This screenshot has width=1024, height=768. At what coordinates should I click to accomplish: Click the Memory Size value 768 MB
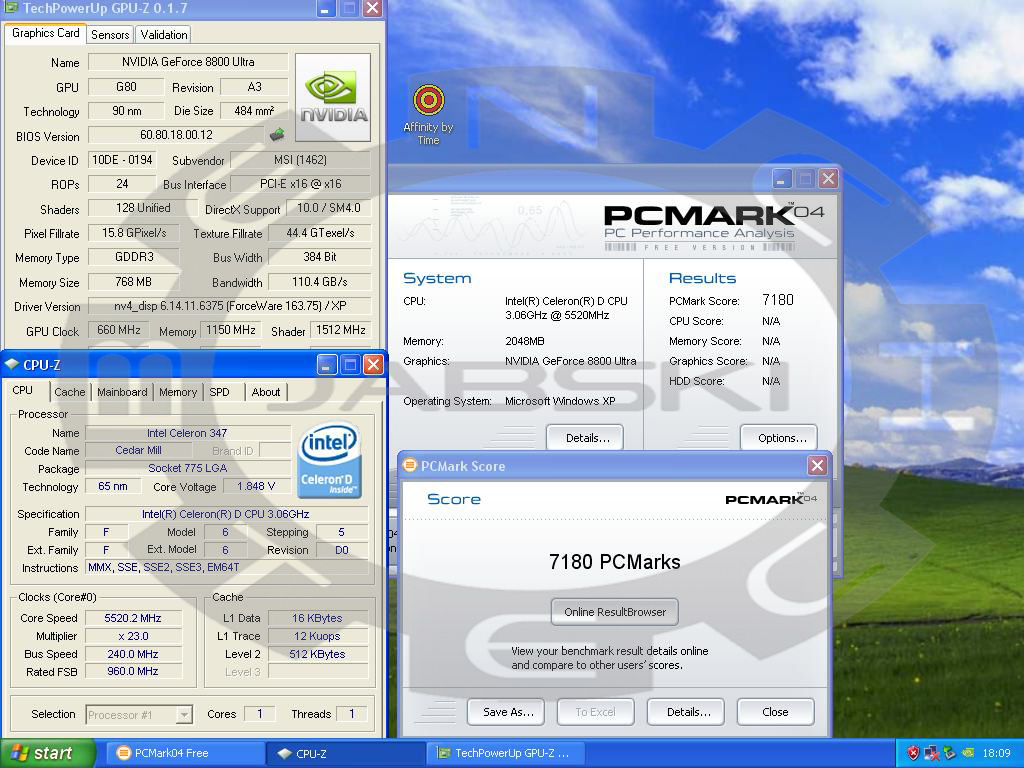[x=133, y=282]
